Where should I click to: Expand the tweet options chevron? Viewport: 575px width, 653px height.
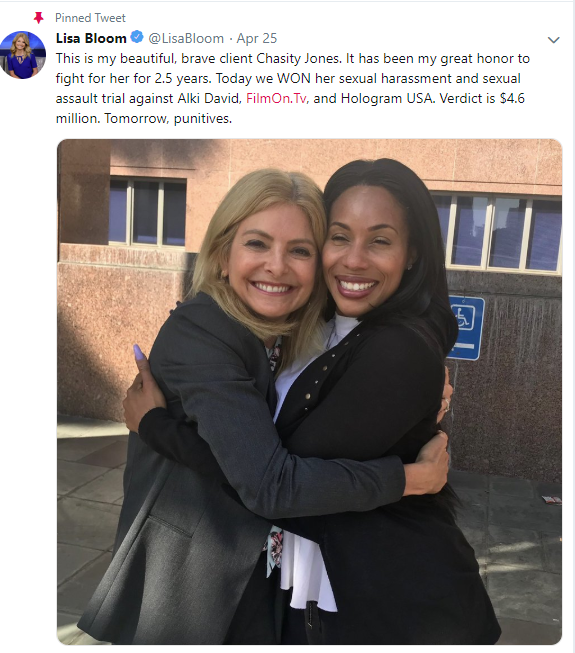[x=553, y=40]
